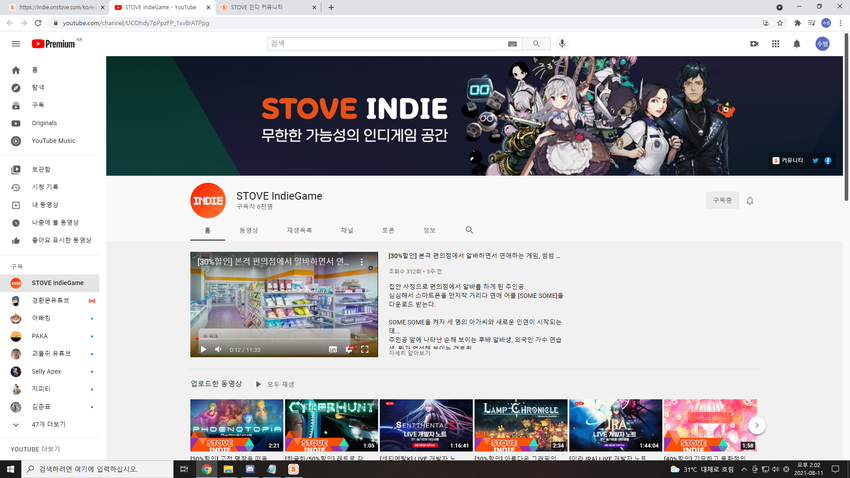Toggle fullscreen on the featured video
Image resolution: width=850 pixels, height=478 pixels.
pyautogui.click(x=365, y=350)
